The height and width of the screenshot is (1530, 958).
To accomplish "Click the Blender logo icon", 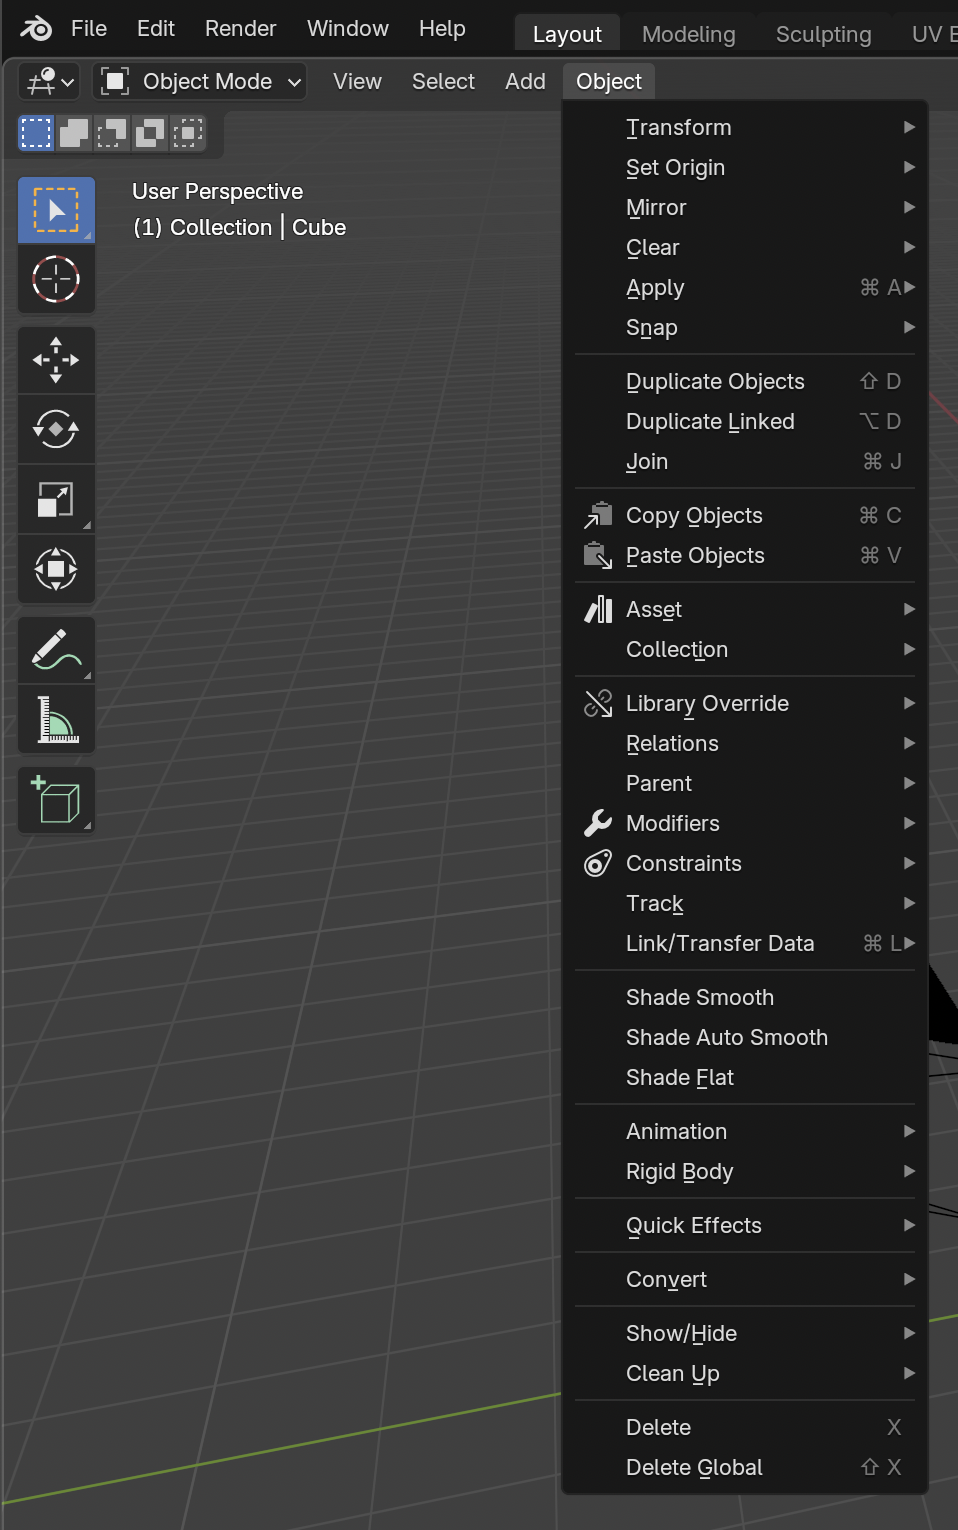I will click(x=36, y=28).
